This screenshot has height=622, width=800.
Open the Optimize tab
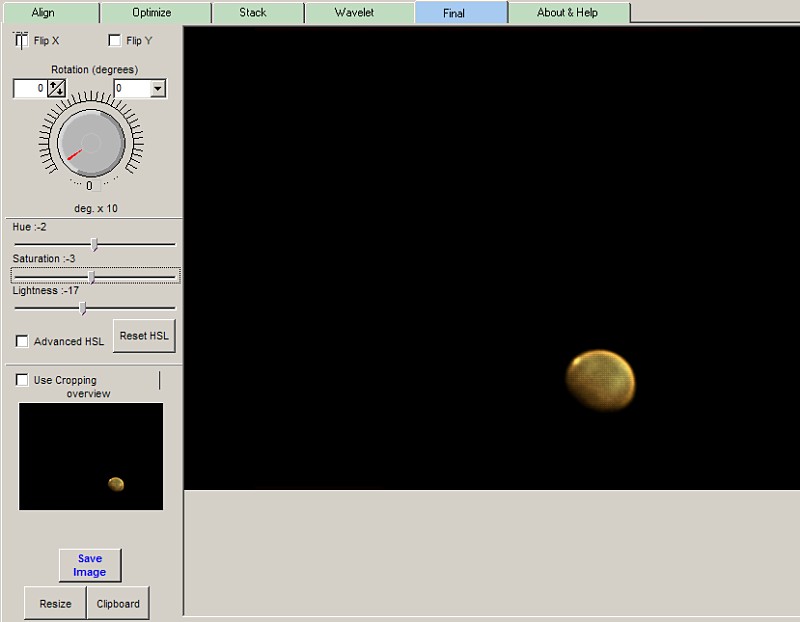tap(152, 13)
